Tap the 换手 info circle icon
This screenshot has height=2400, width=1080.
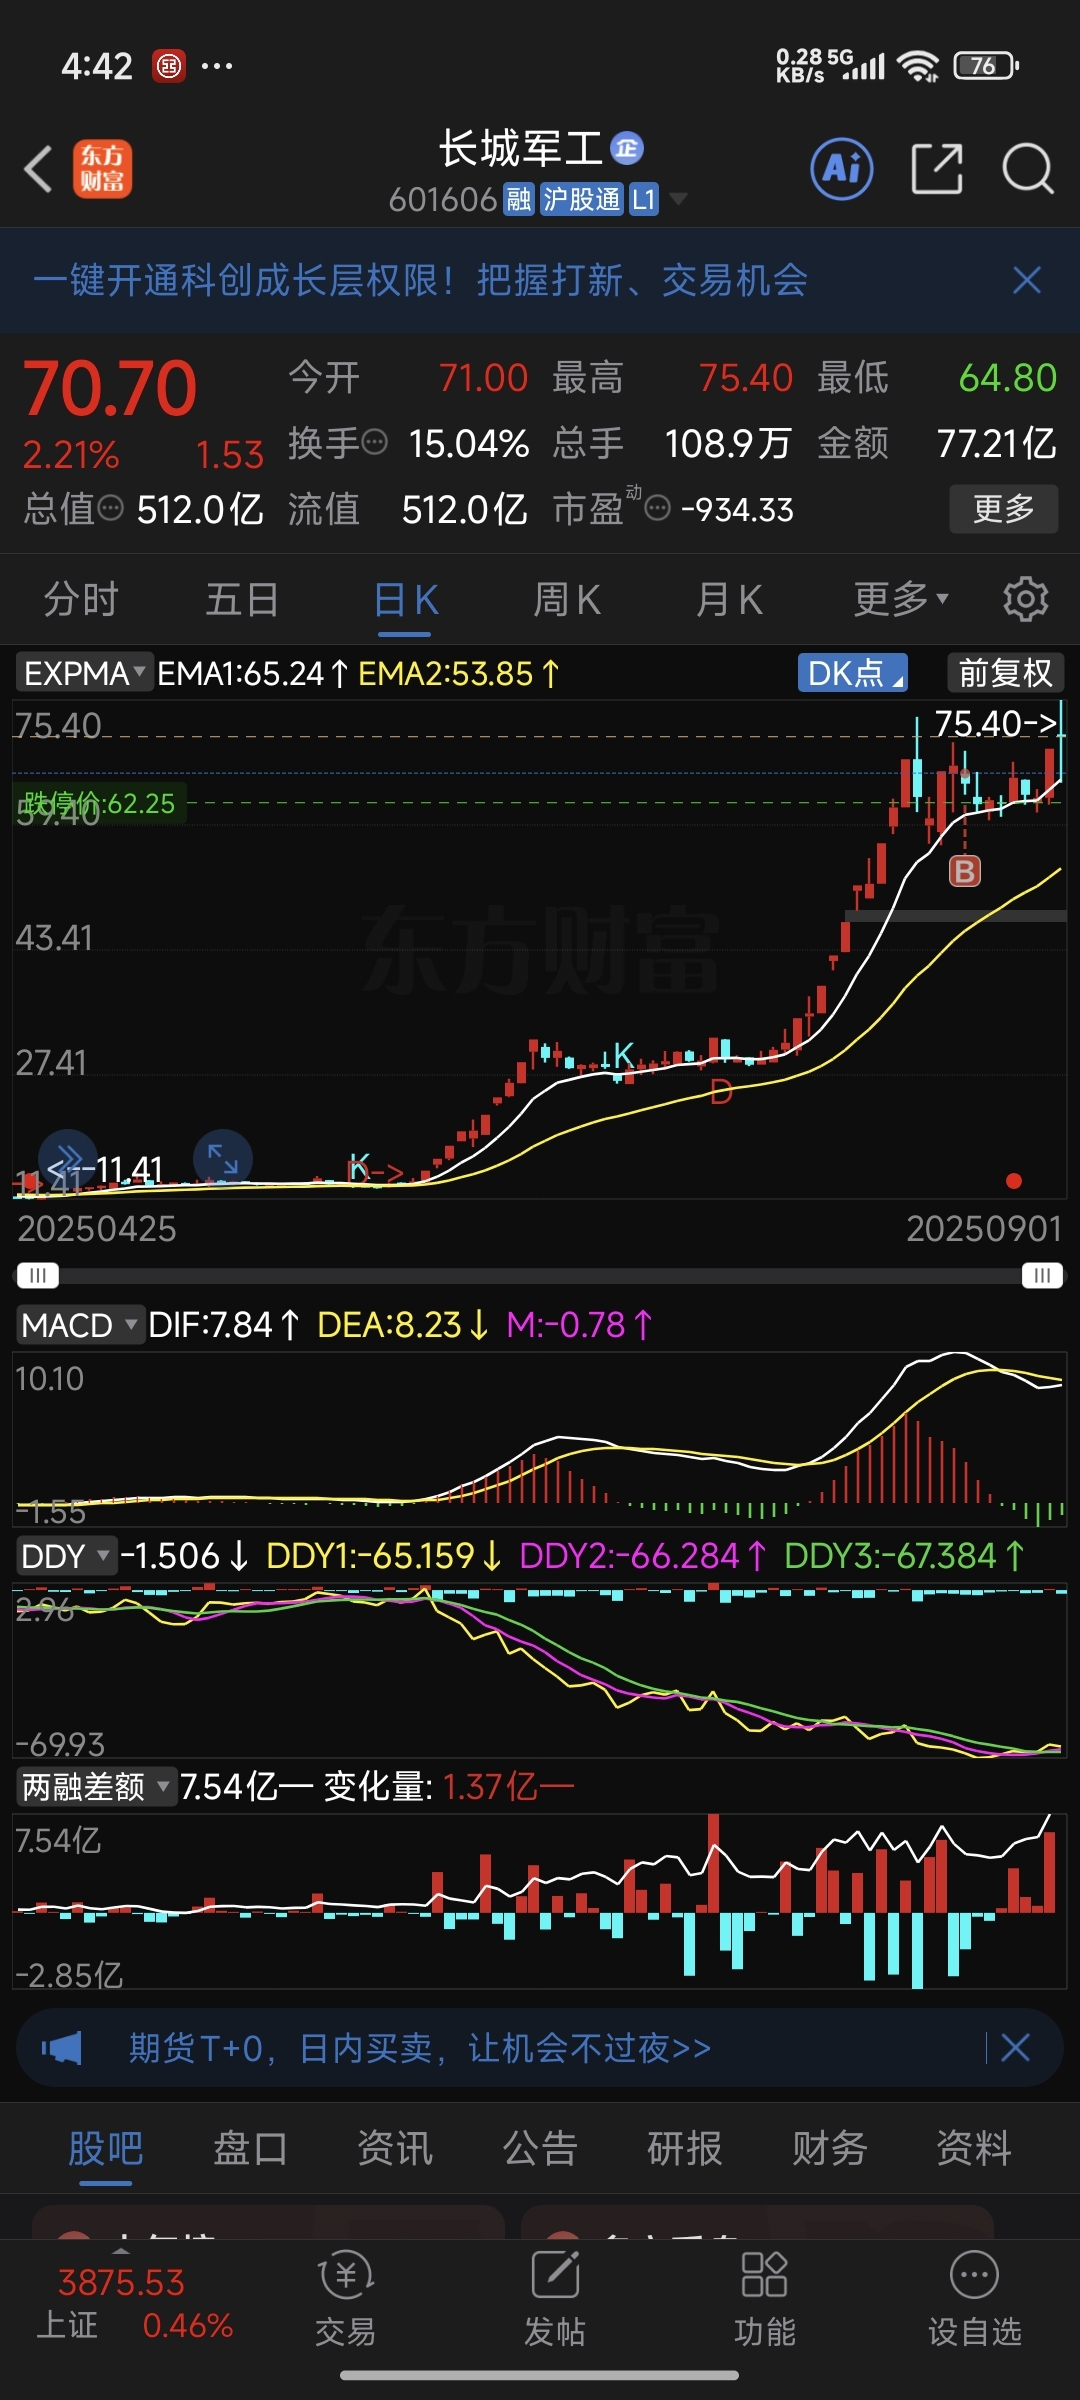[374, 442]
